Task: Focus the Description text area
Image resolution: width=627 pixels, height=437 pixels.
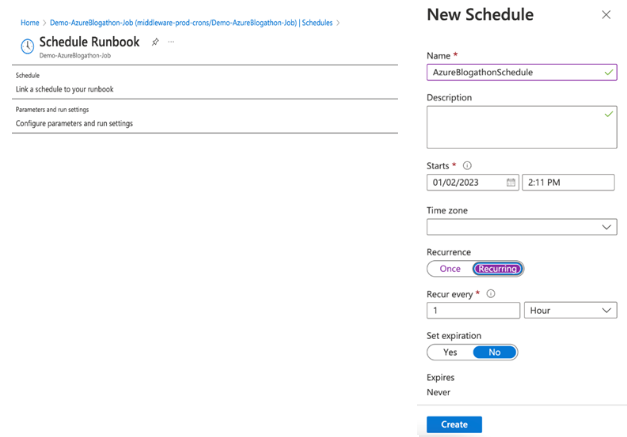Action: (522, 127)
